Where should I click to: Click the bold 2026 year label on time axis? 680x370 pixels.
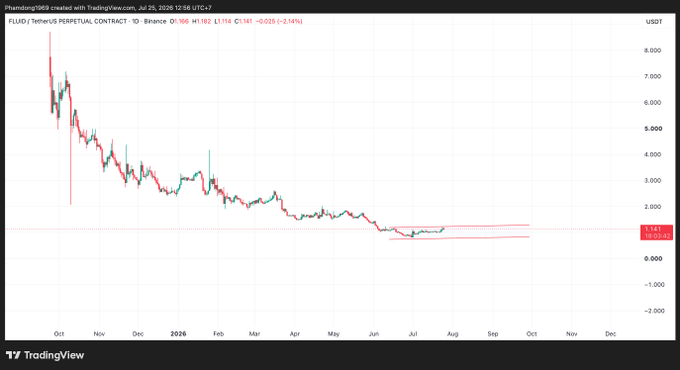[178, 334]
